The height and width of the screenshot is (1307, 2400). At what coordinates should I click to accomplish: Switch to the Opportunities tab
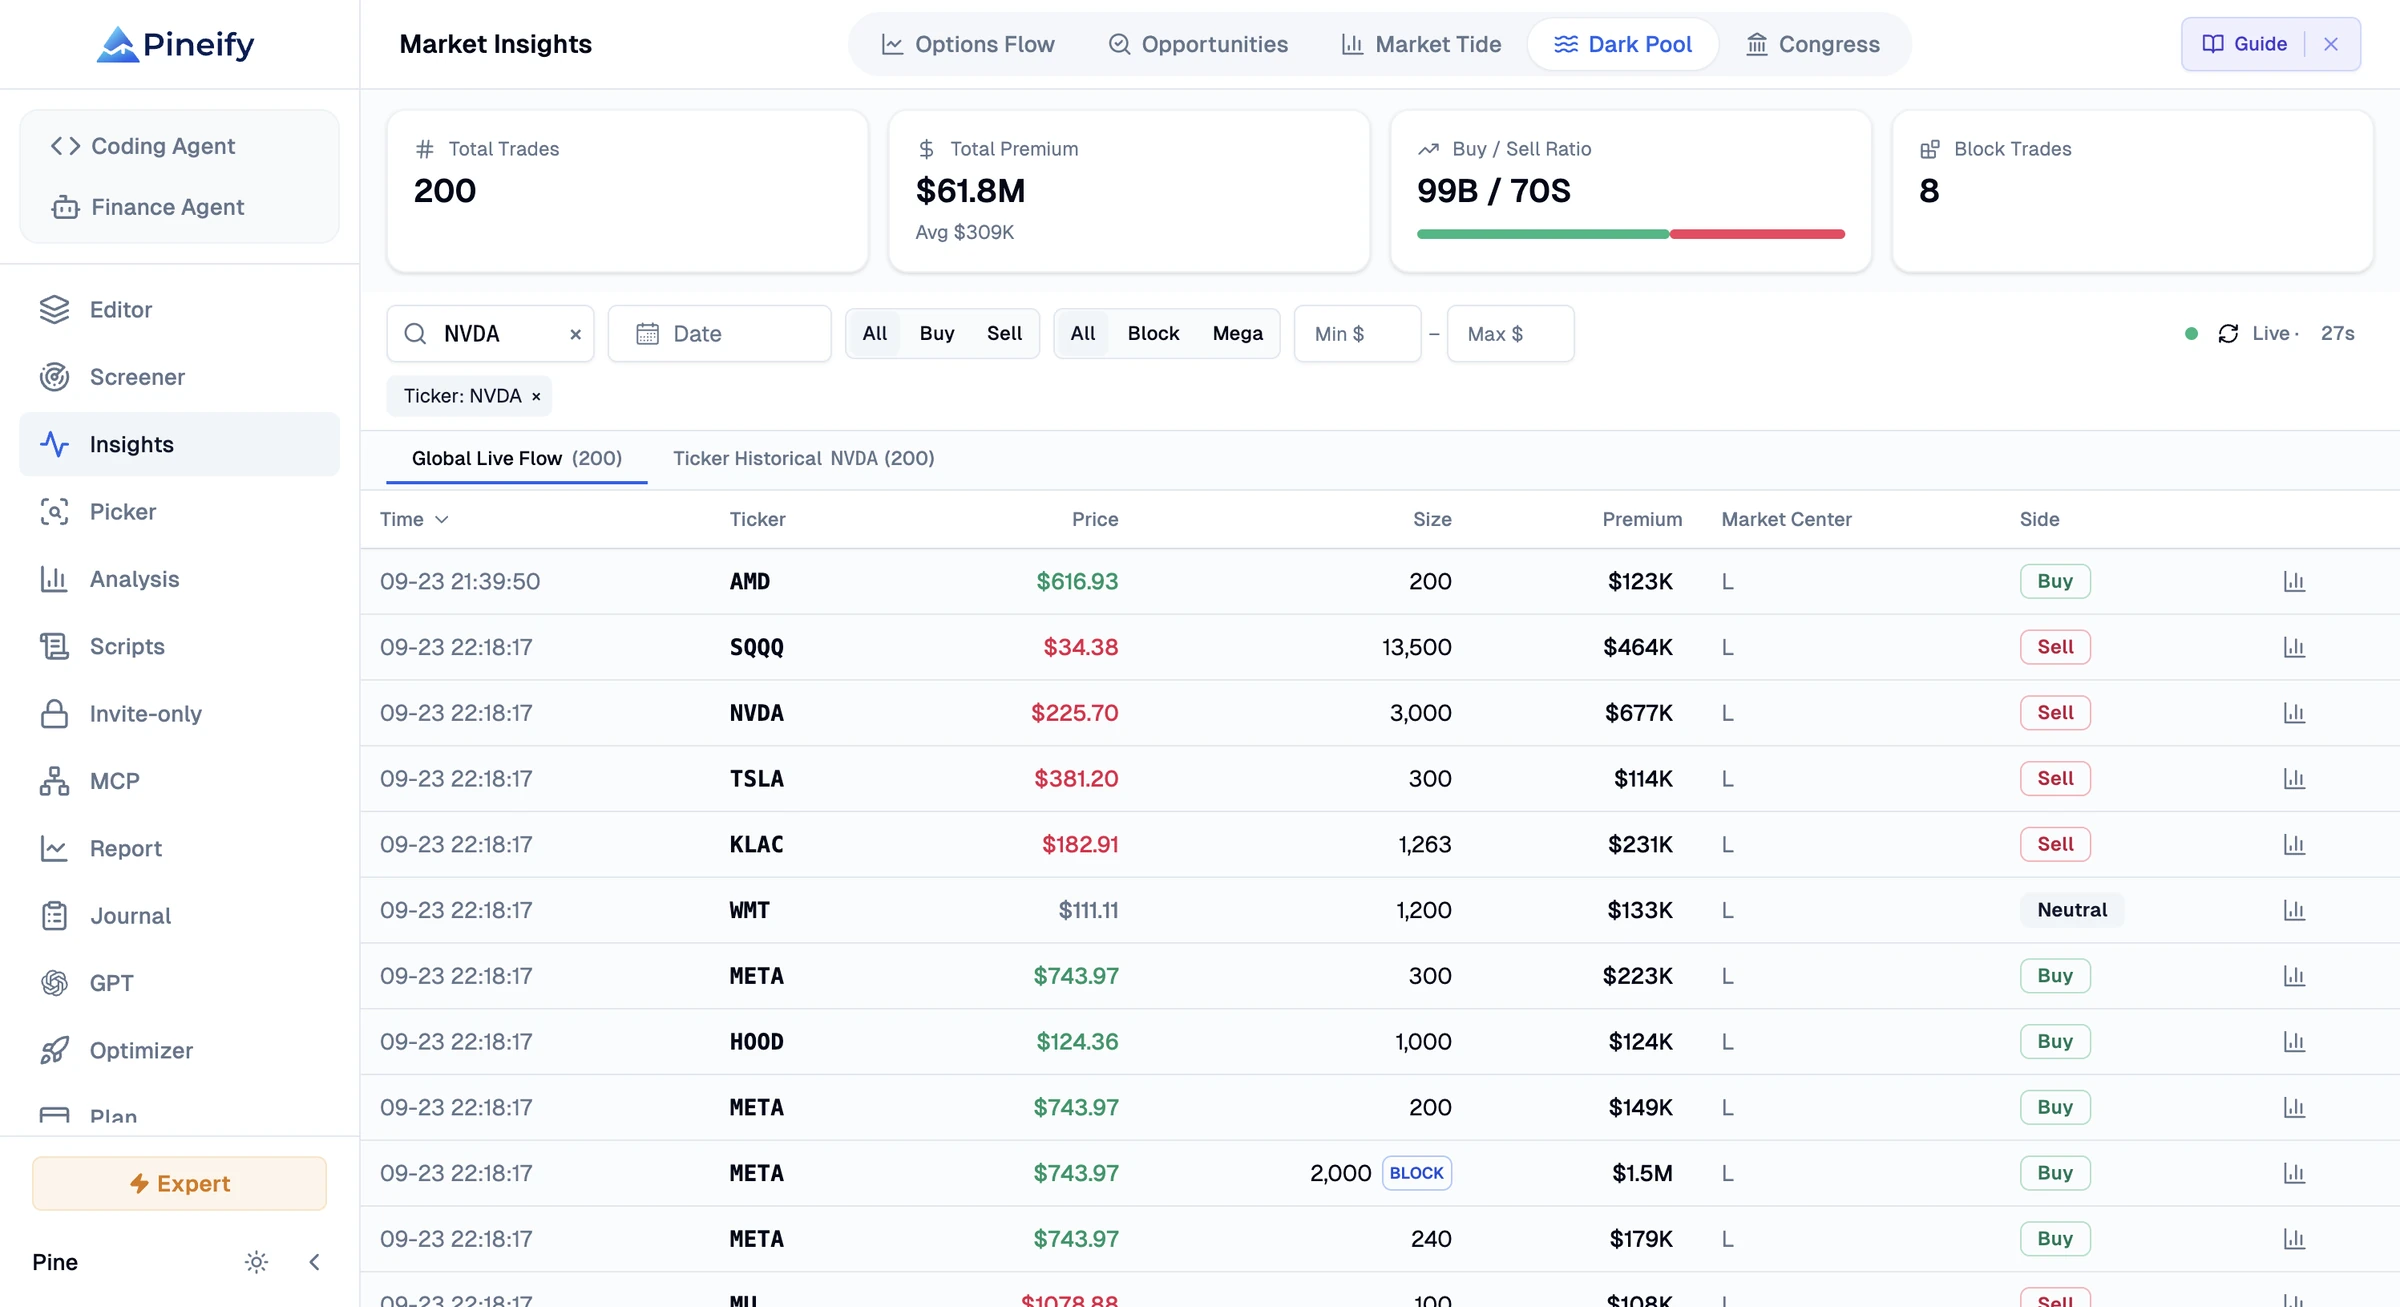coord(1198,44)
